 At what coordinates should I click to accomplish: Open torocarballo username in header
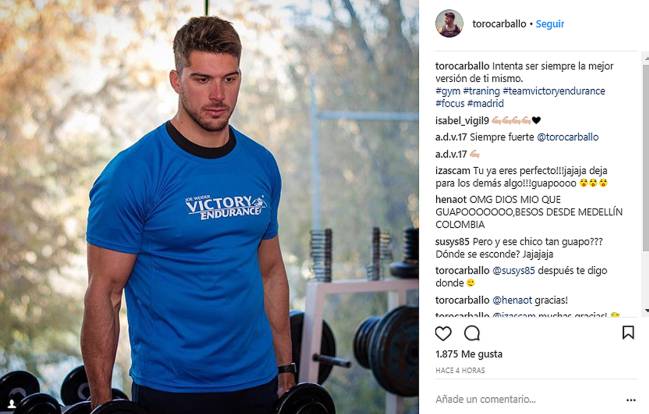pos(499,24)
